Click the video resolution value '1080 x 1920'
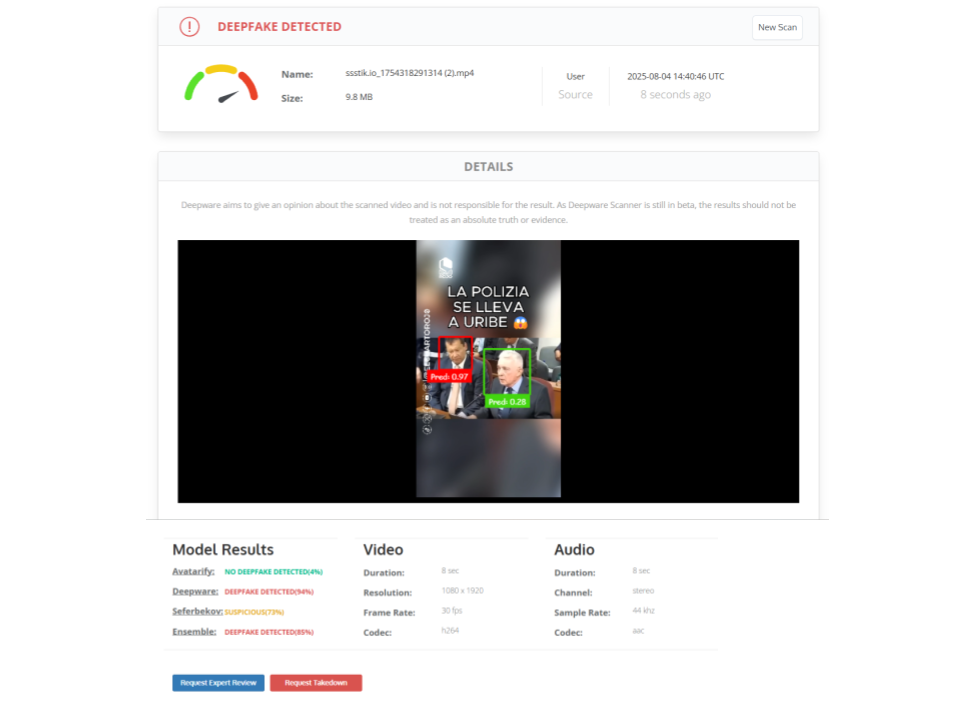Screen dimensions: 960x720 462,591
